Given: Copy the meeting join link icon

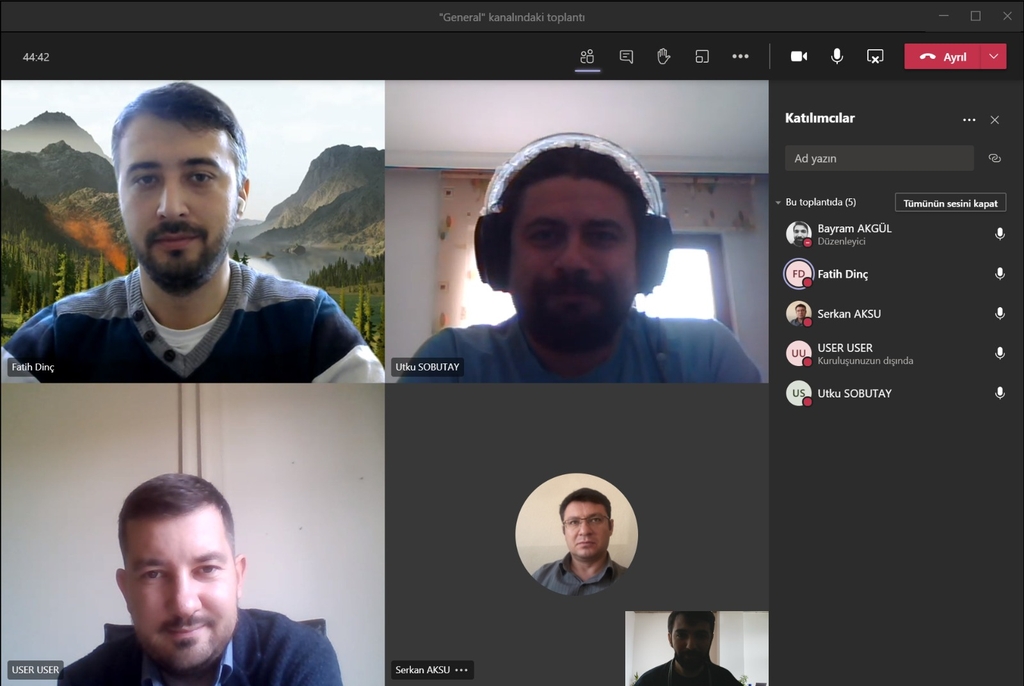Looking at the screenshot, I should tap(994, 158).
